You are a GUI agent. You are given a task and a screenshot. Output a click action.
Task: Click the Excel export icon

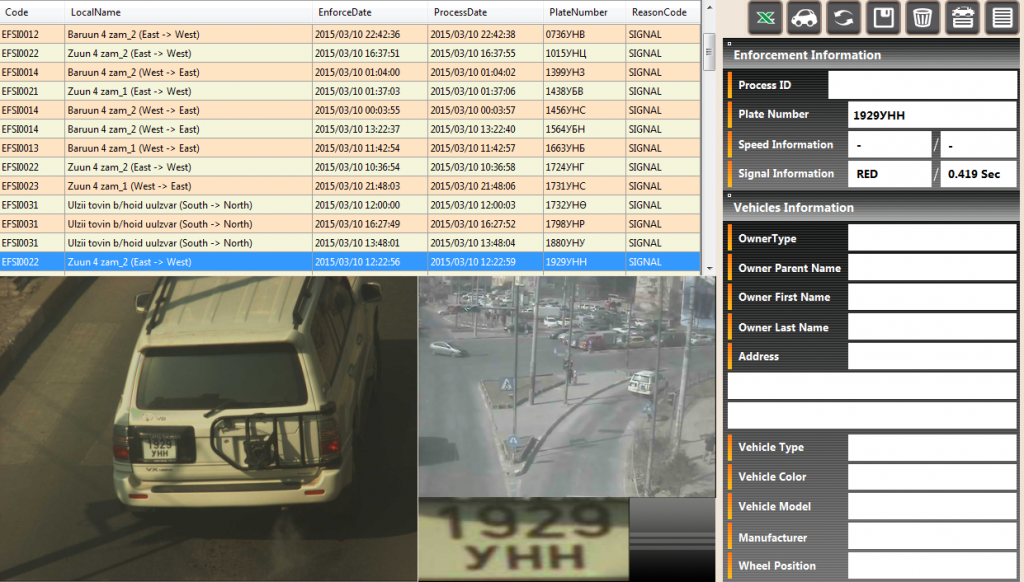(765, 18)
